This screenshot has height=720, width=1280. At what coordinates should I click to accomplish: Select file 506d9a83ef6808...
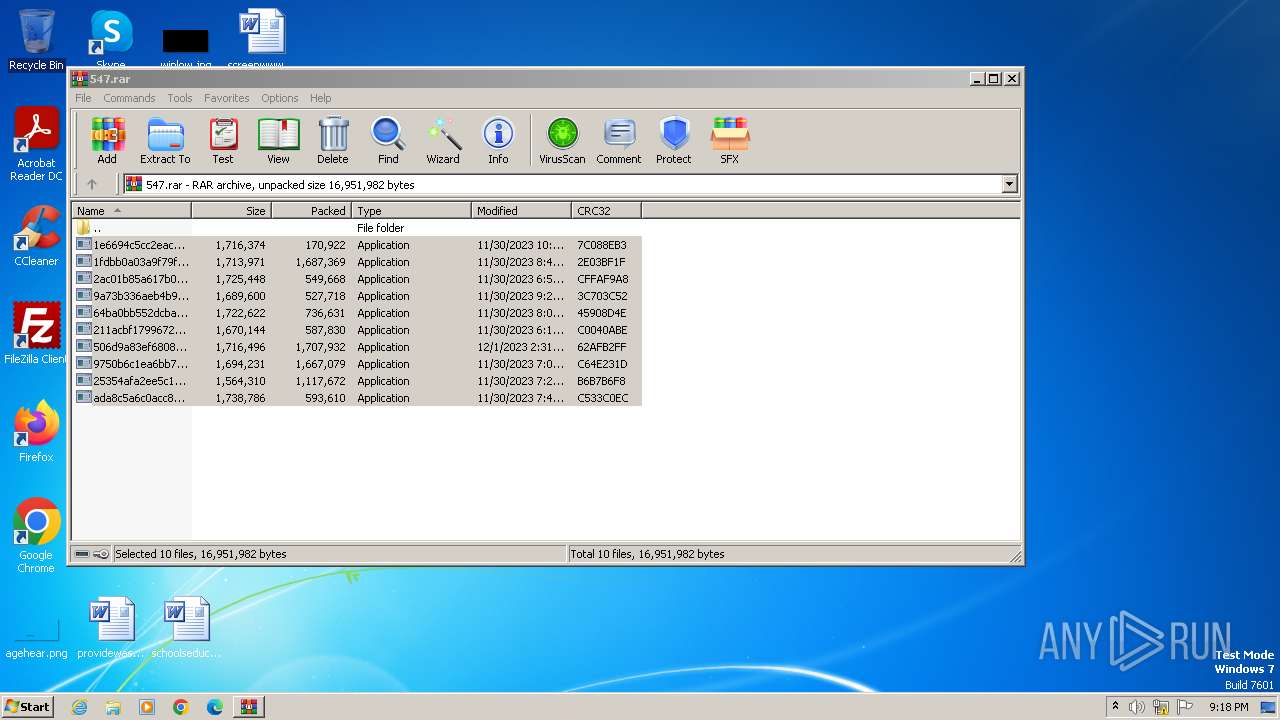(357, 347)
